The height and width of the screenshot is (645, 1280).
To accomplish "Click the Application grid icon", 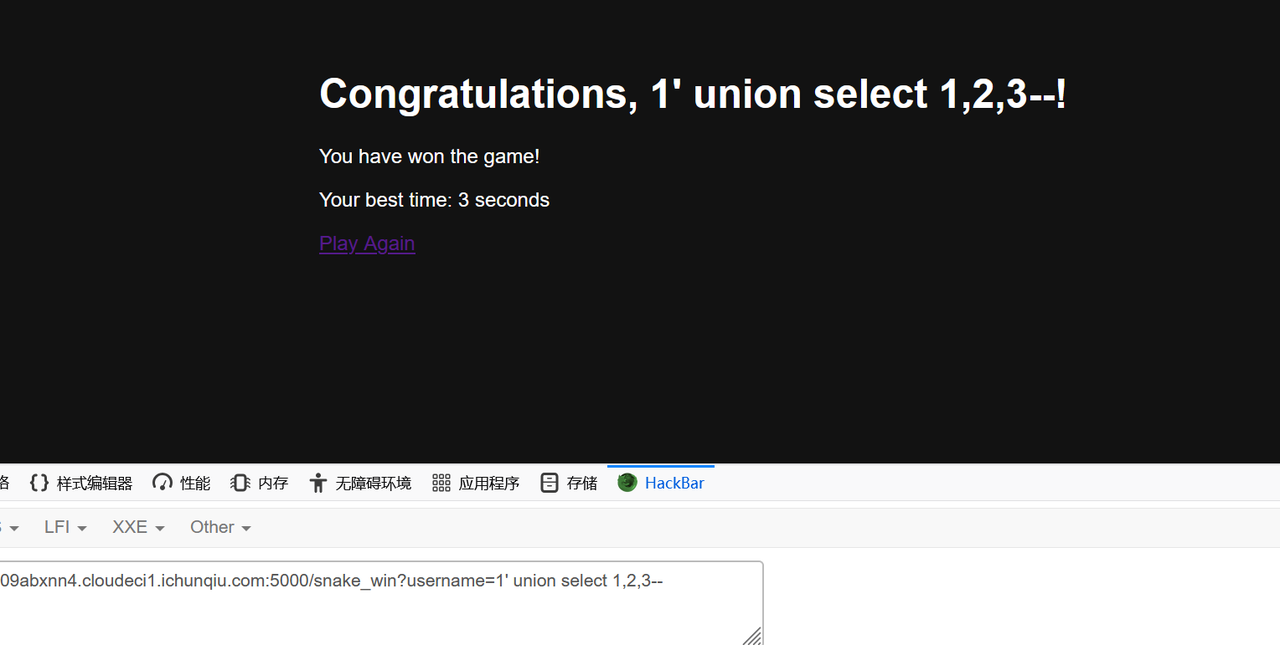I will [x=441, y=483].
